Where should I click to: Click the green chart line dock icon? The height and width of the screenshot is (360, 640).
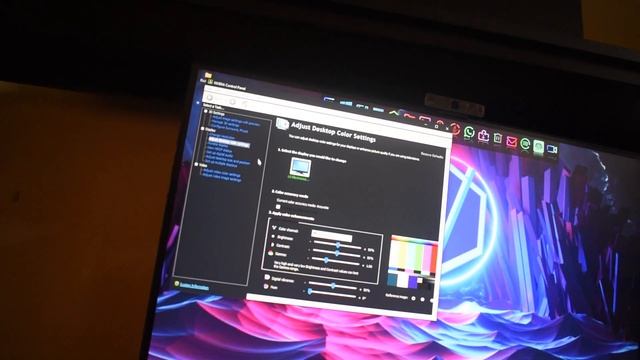click(393, 113)
